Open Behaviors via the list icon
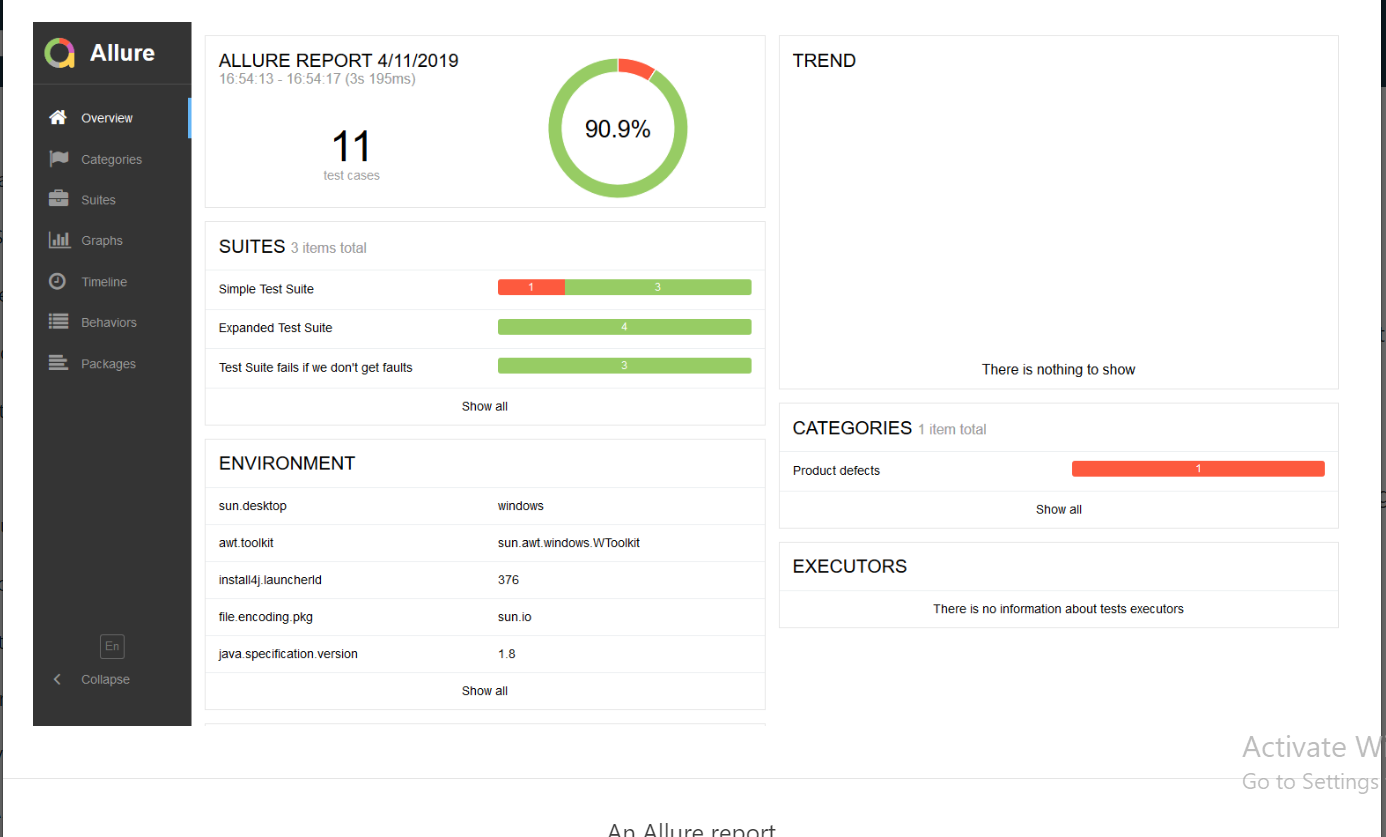This screenshot has height=837, width=1386. [59, 322]
